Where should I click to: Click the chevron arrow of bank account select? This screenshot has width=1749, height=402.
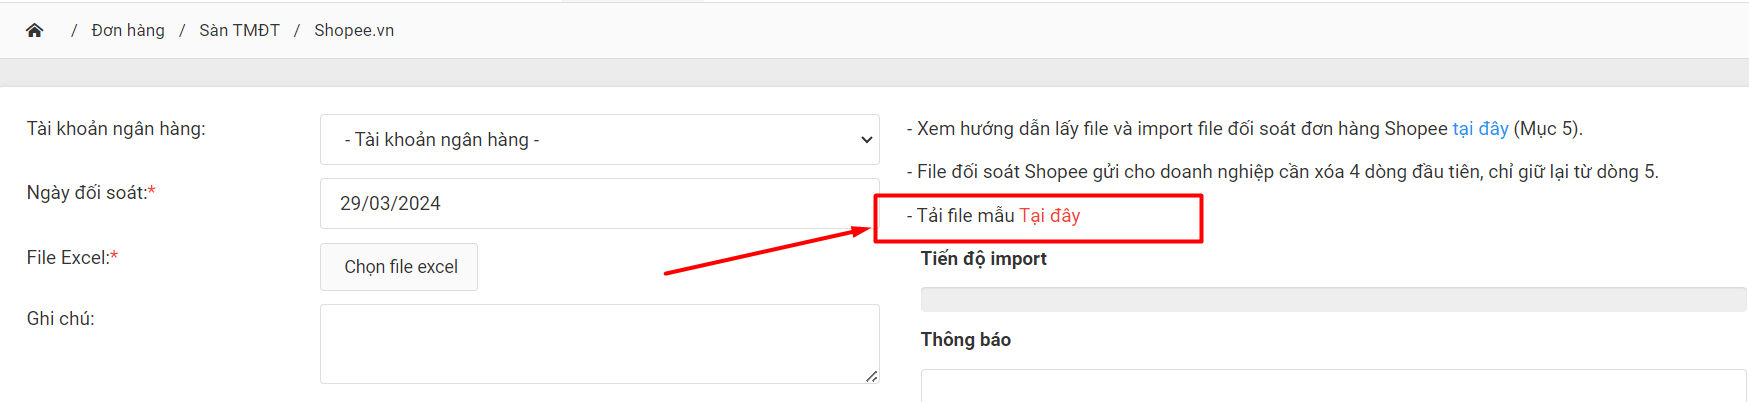pos(866,140)
